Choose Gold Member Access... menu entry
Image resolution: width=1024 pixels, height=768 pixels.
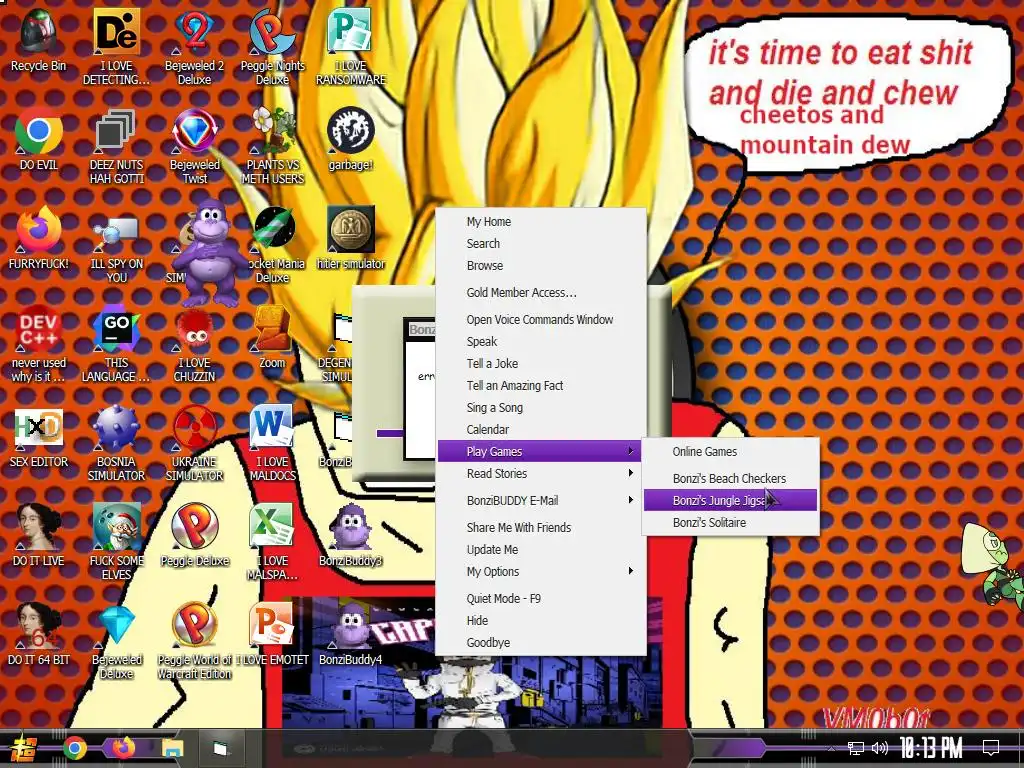541,293
